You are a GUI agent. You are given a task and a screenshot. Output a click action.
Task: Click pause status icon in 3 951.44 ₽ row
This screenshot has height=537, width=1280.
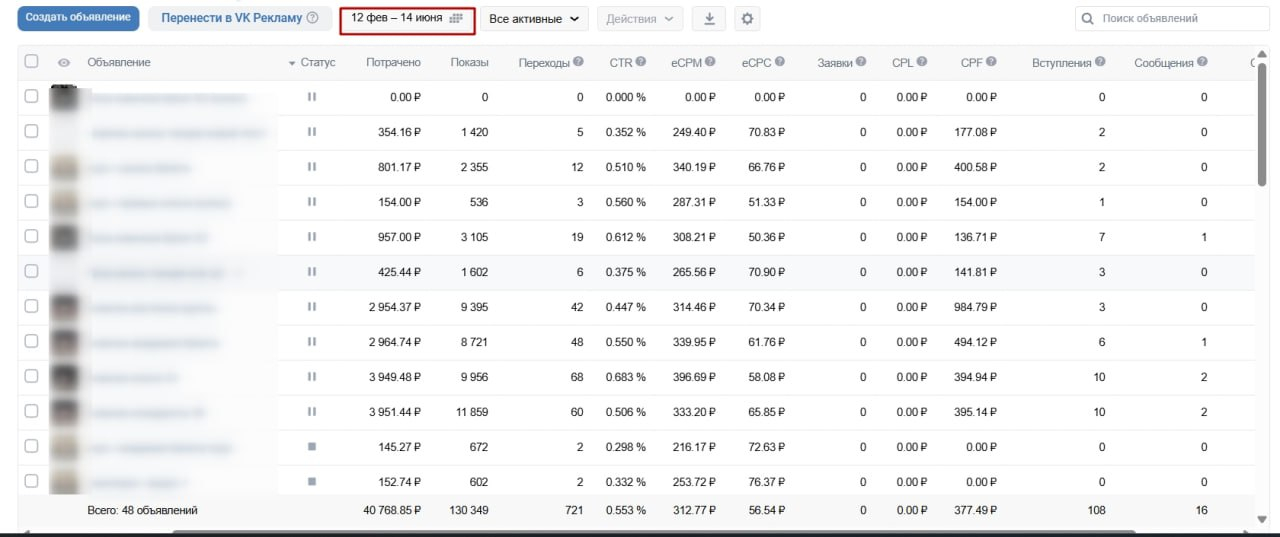(x=312, y=411)
